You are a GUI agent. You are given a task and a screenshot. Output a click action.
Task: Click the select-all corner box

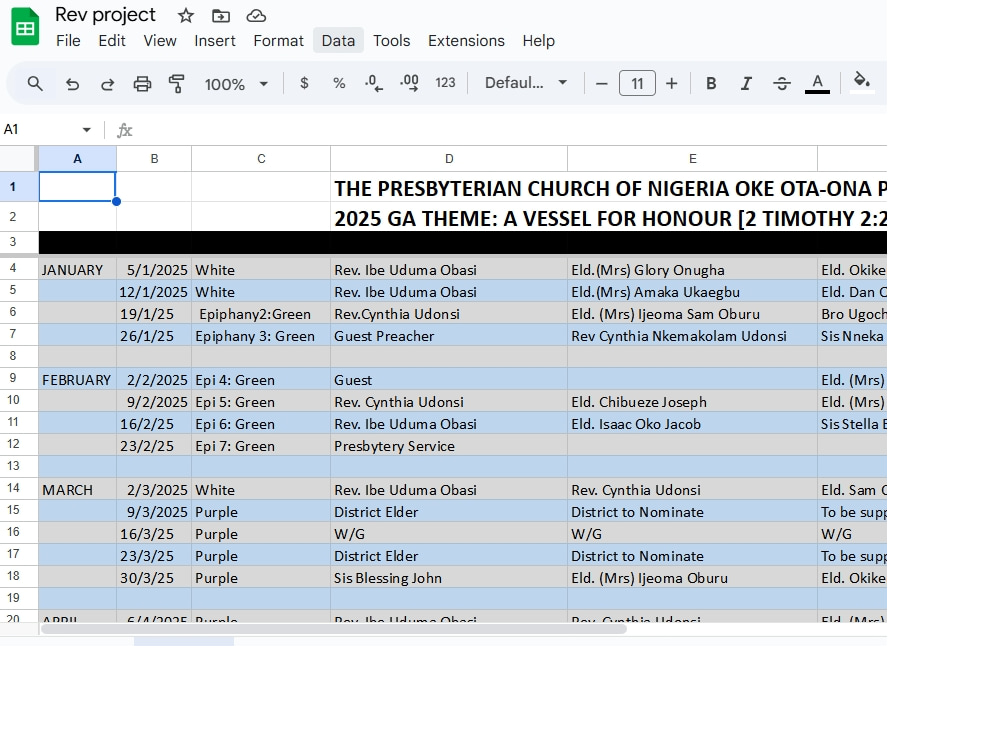pos(18,159)
